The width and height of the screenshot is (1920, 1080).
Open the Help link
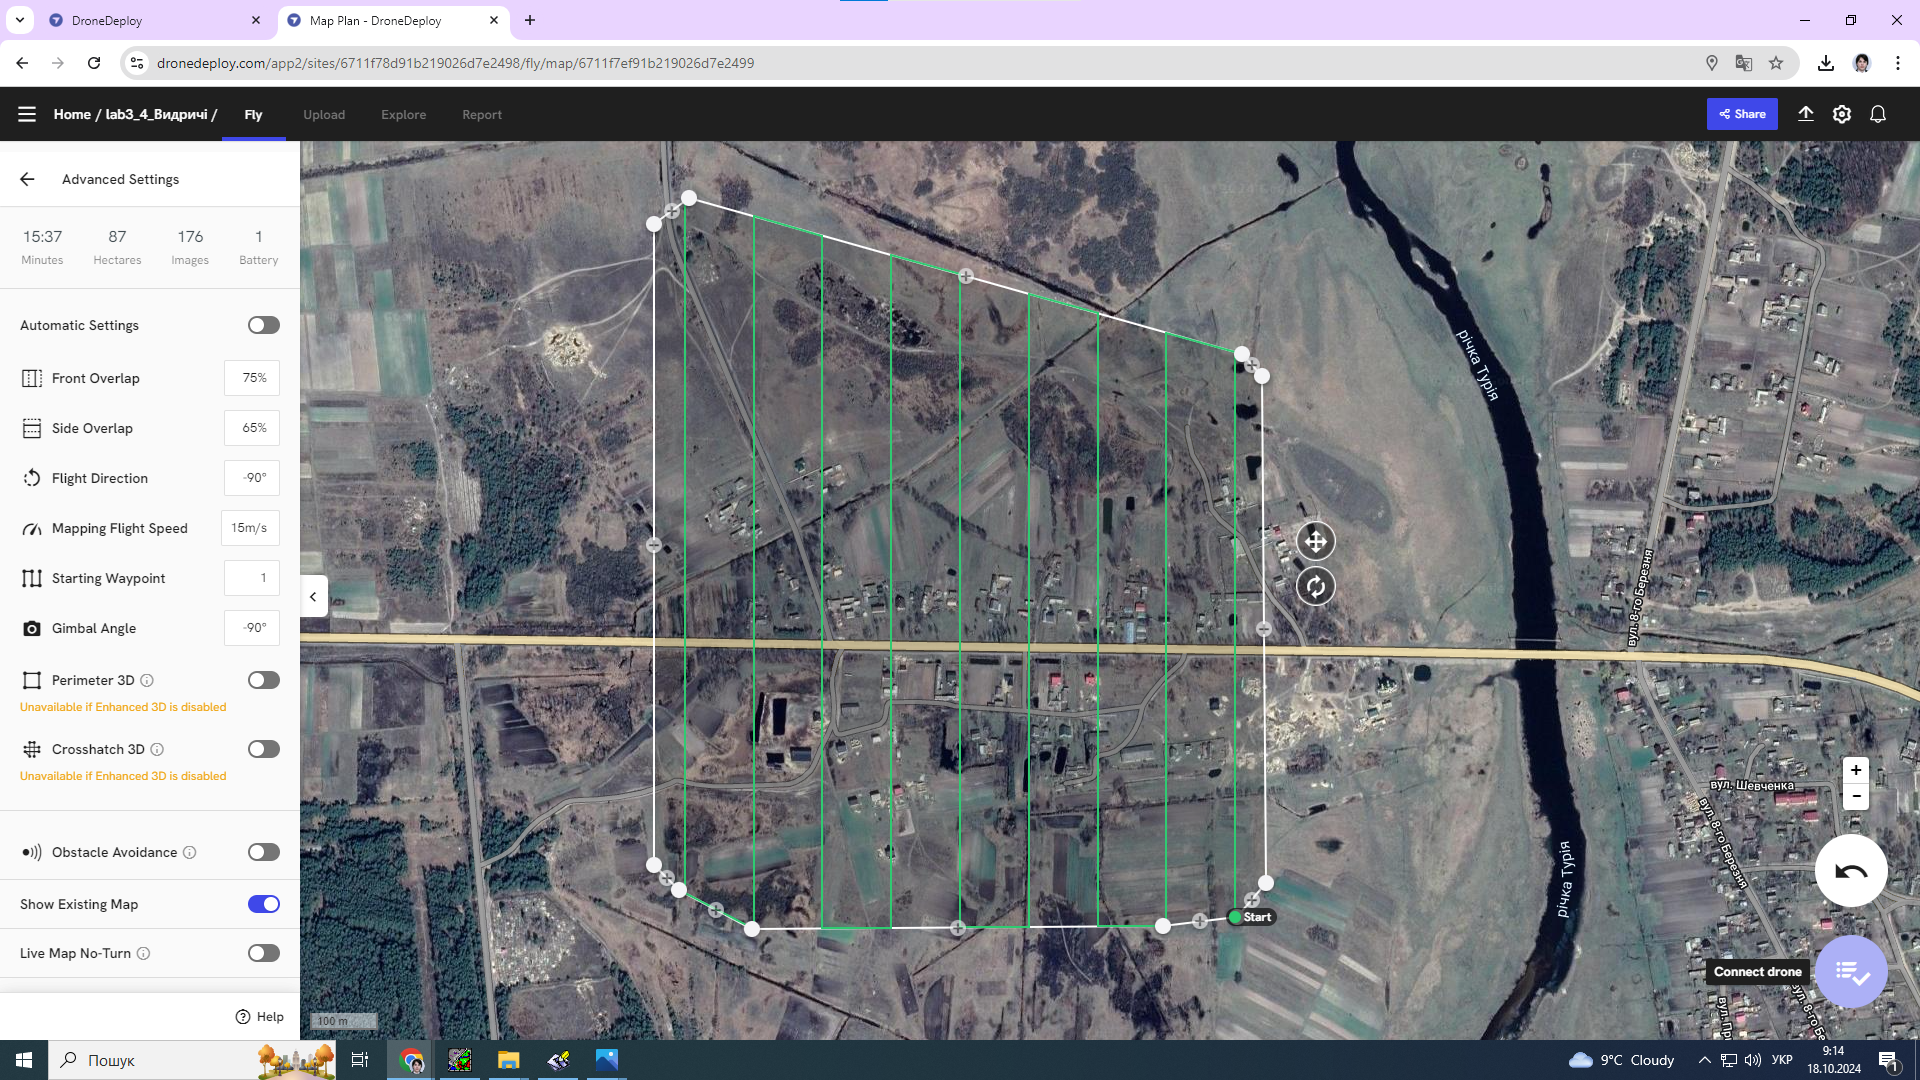260,1016
